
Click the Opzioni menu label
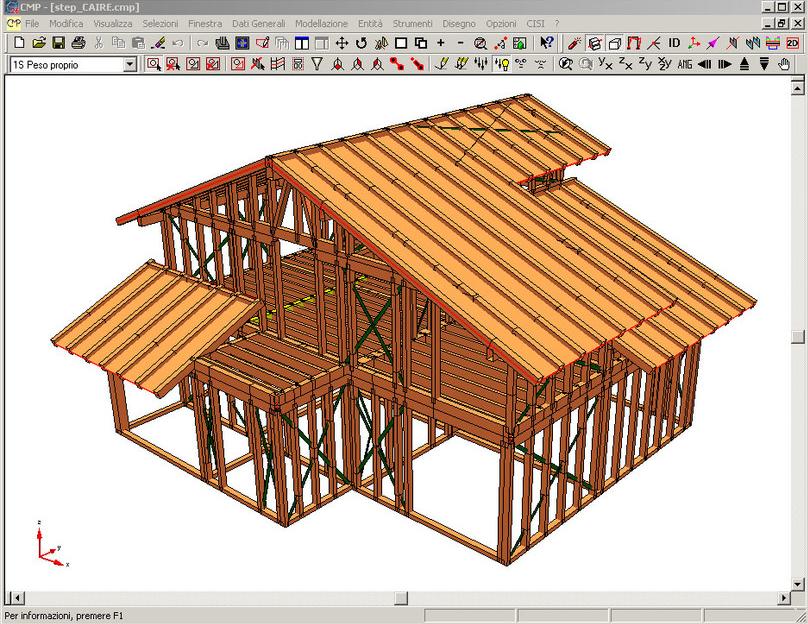click(x=501, y=23)
